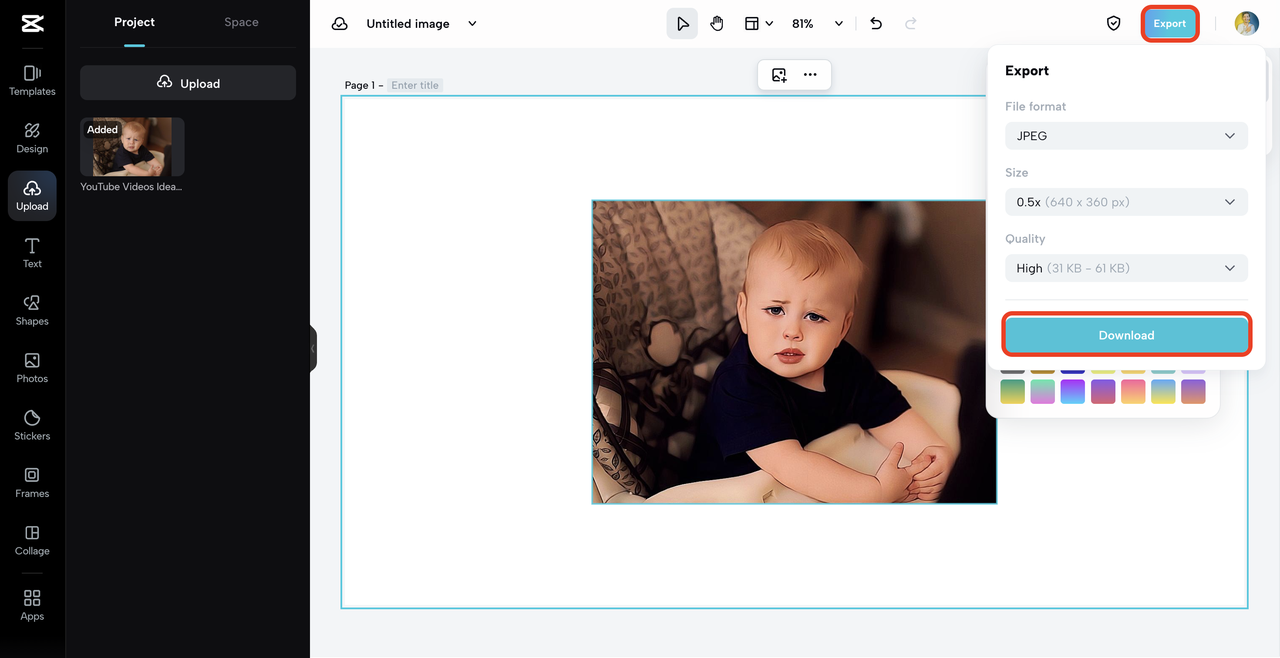Open the 81% zoom level dropdown
1280x658 pixels.
click(x=817, y=23)
